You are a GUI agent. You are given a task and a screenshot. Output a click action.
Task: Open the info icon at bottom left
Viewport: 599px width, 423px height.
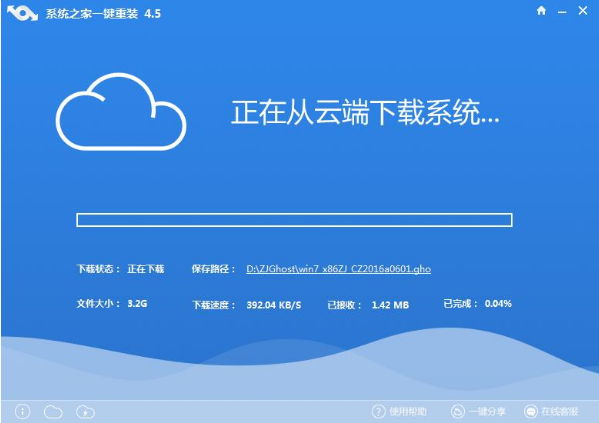pyautogui.click(x=23, y=412)
